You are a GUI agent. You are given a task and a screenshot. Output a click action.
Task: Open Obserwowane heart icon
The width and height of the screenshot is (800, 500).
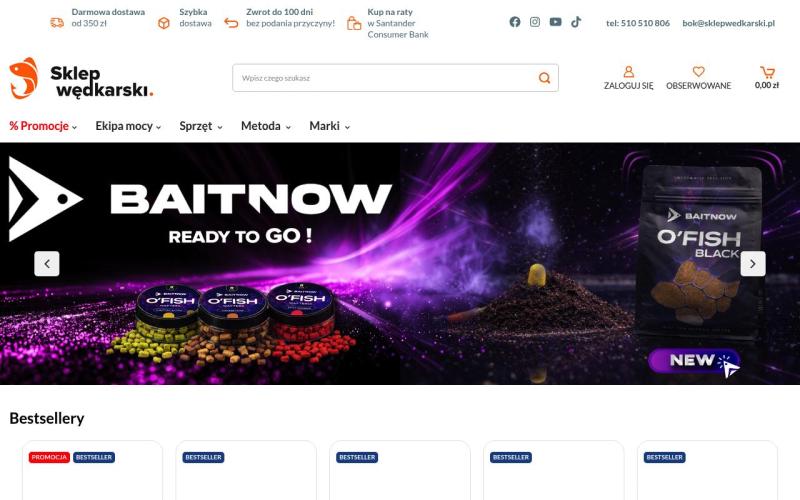point(698,71)
